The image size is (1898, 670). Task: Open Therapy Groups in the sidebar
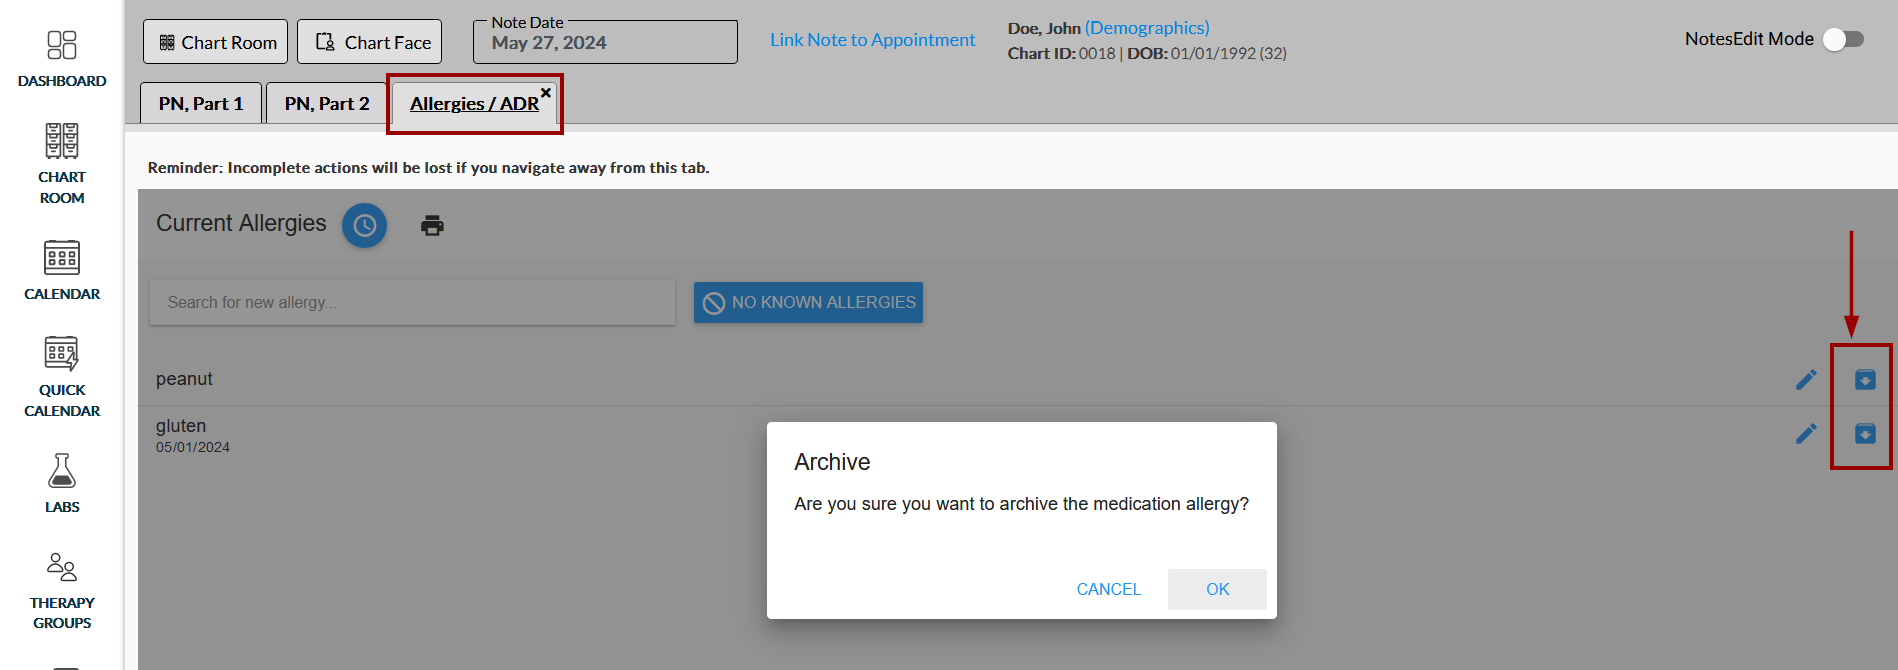[x=62, y=590]
